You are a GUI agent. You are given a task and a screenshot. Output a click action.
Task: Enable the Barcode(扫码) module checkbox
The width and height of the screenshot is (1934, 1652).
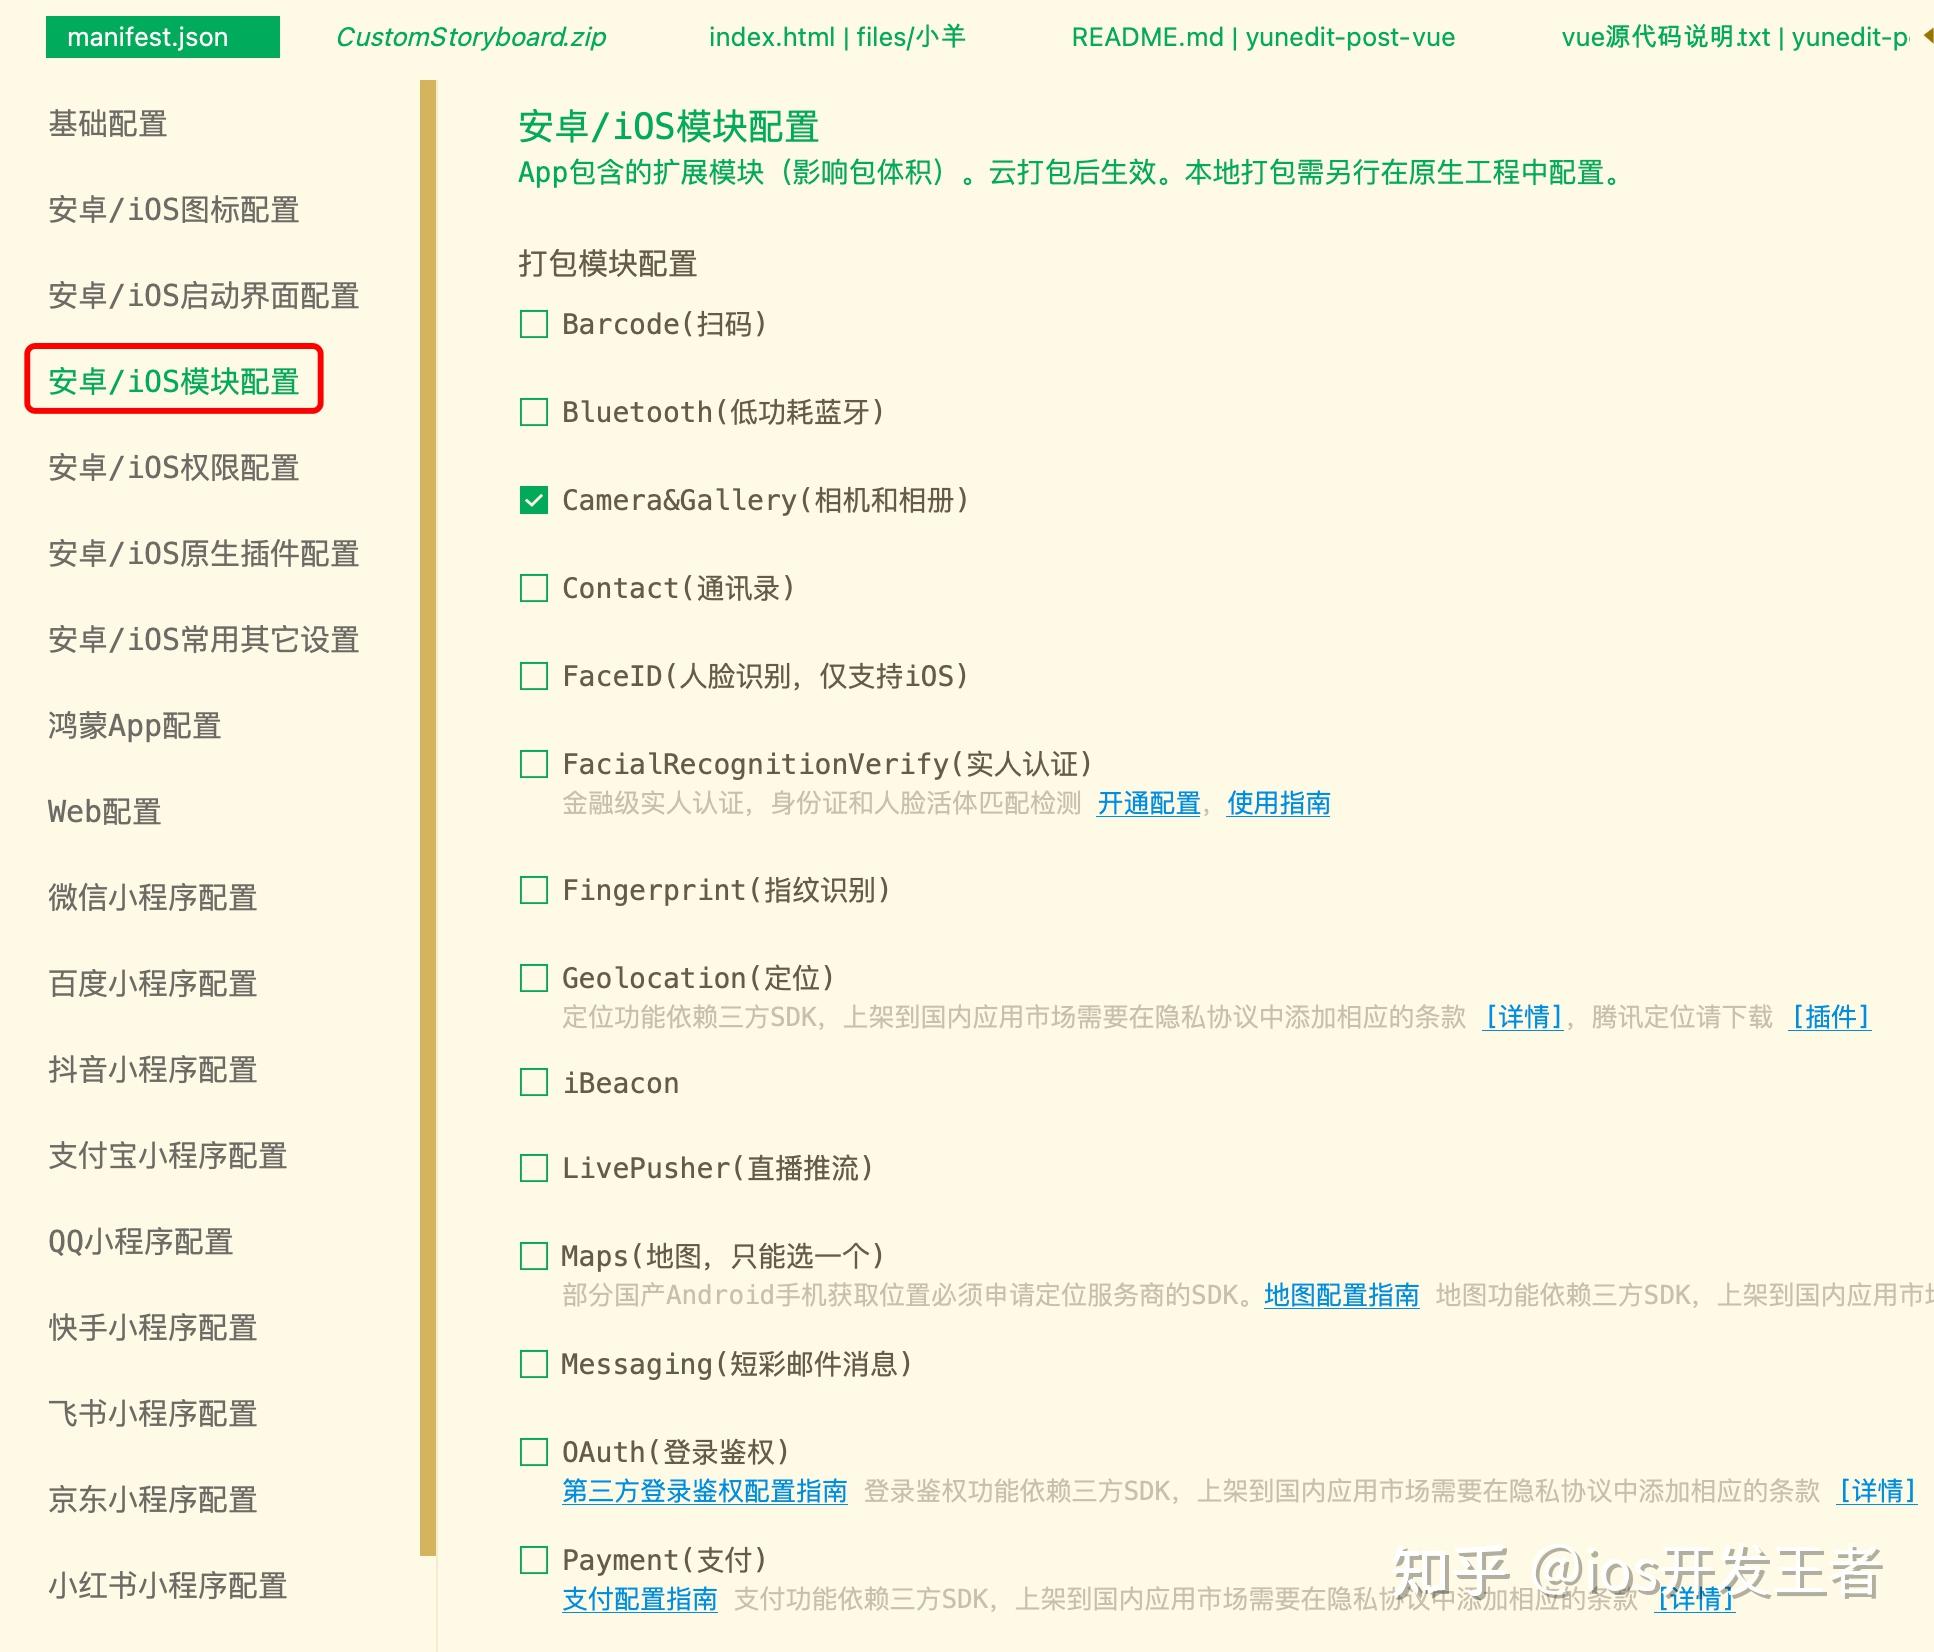[x=533, y=323]
